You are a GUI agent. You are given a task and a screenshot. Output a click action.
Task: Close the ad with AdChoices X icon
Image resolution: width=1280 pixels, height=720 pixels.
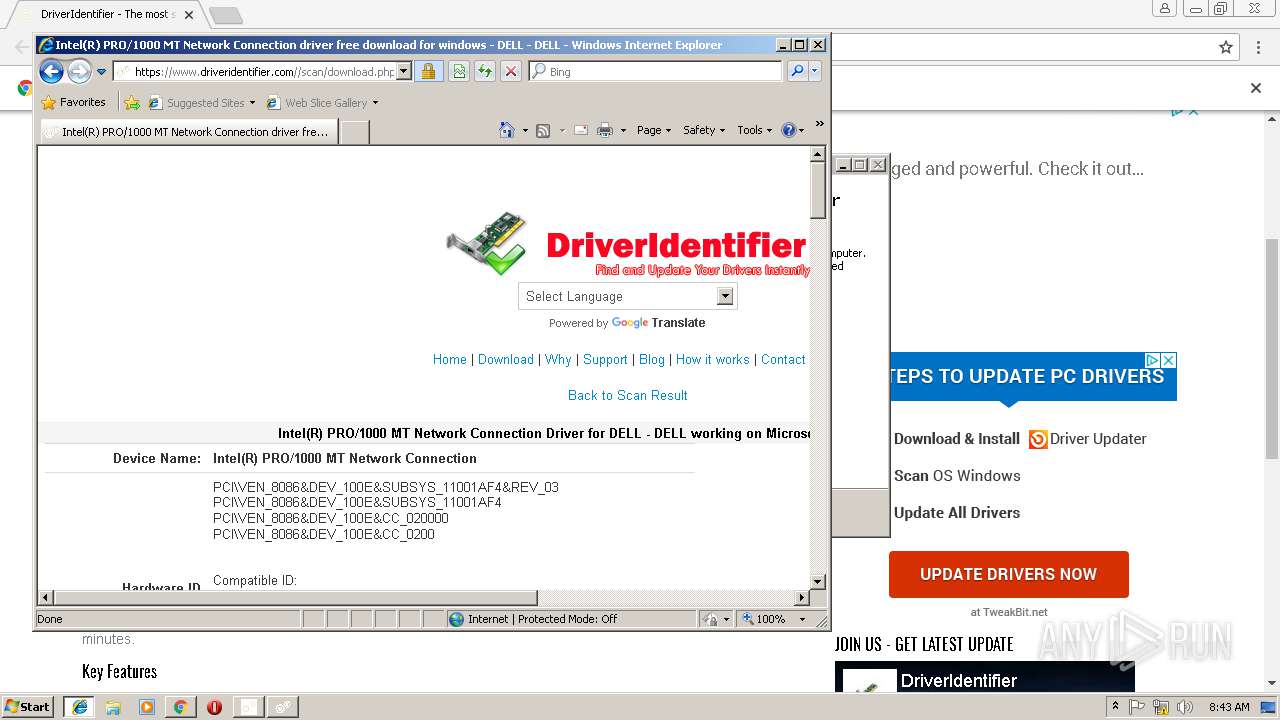[1168, 360]
